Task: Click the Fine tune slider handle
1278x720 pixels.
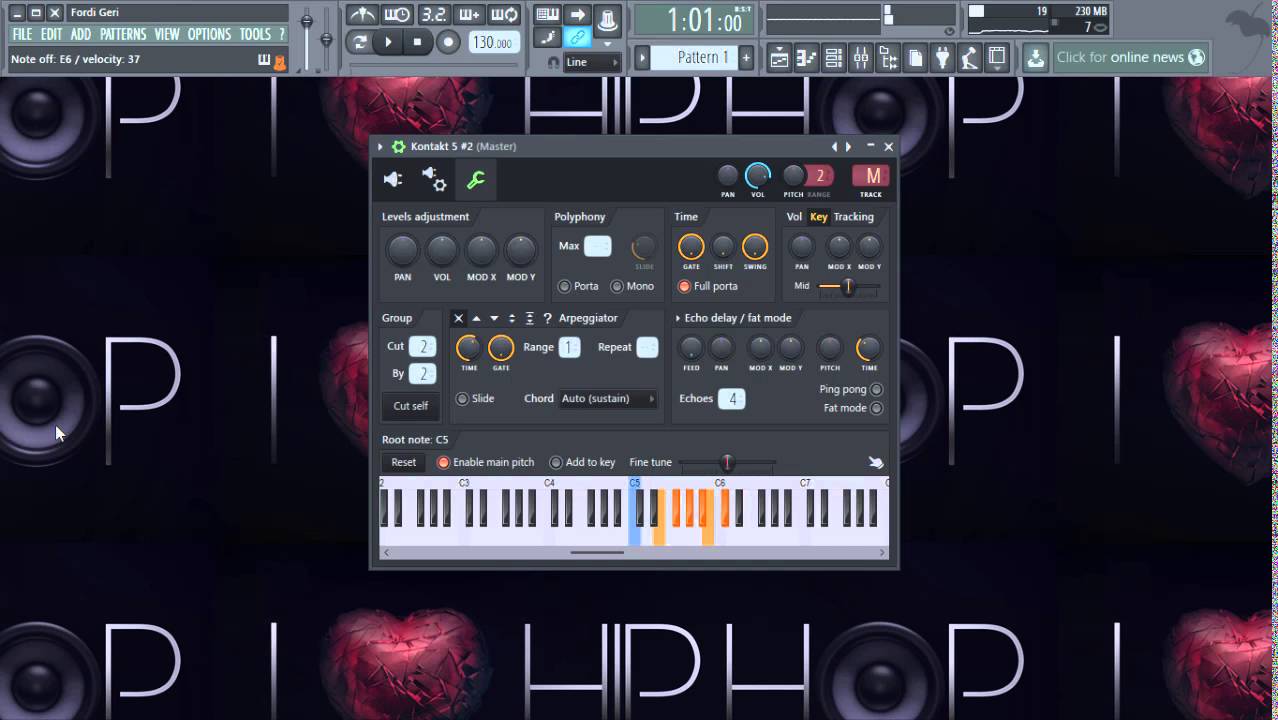Action: [727, 463]
